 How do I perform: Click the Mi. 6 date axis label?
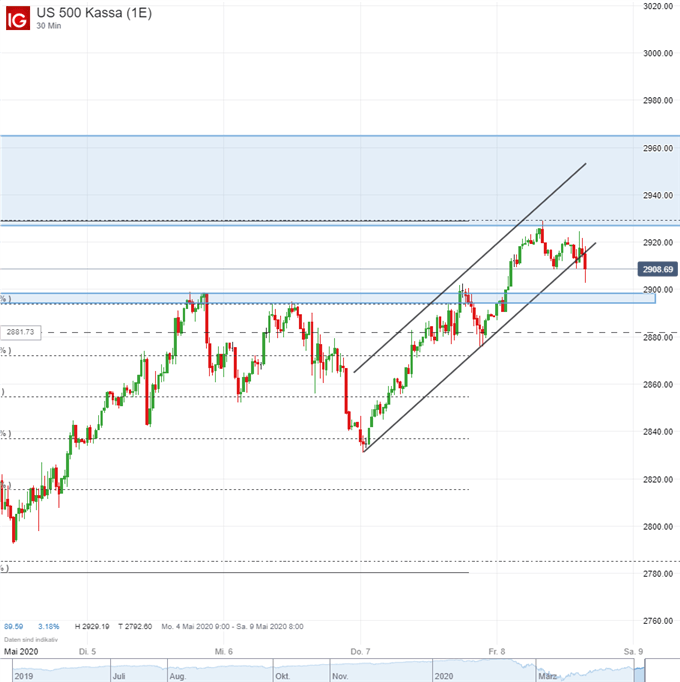click(x=224, y=651)
